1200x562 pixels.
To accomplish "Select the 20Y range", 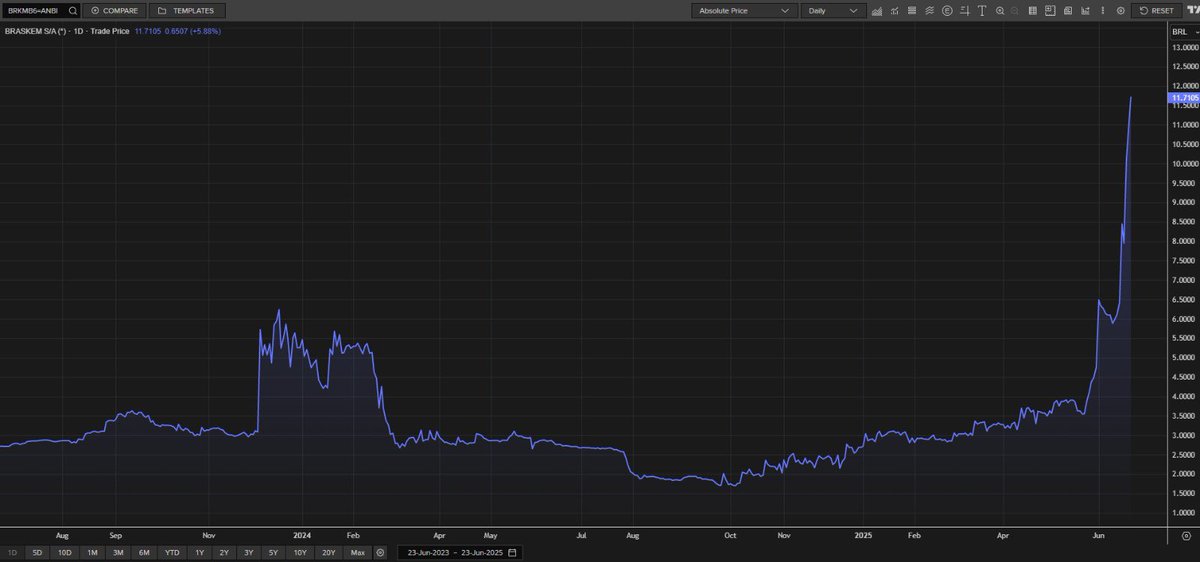I will (x=328, y=552).
